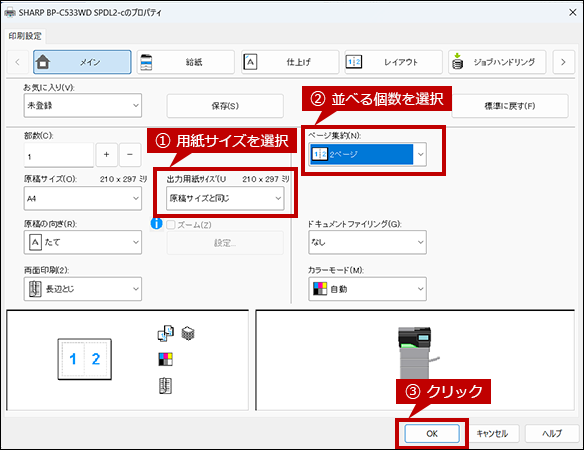Click the 部数 copies input field

[59, 155]
